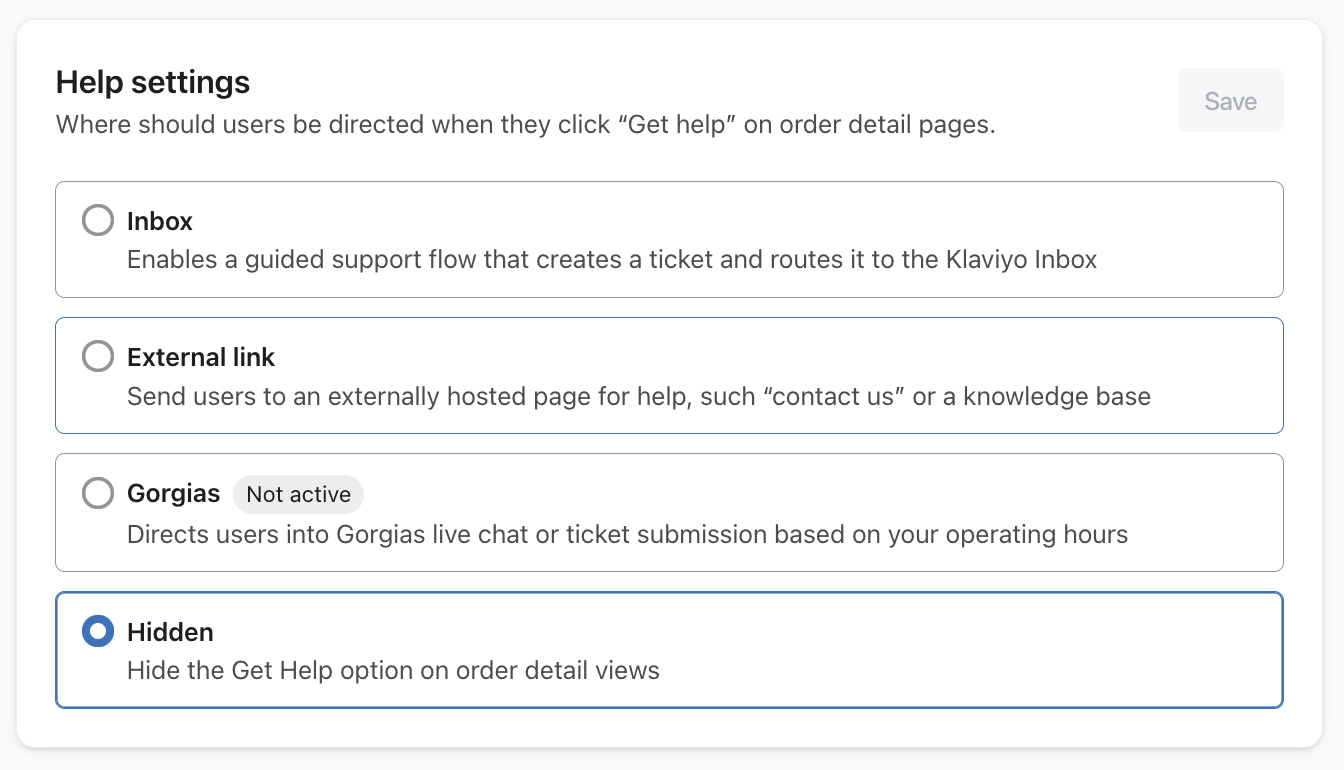Select the Inbox radio button

pos(97,220)
